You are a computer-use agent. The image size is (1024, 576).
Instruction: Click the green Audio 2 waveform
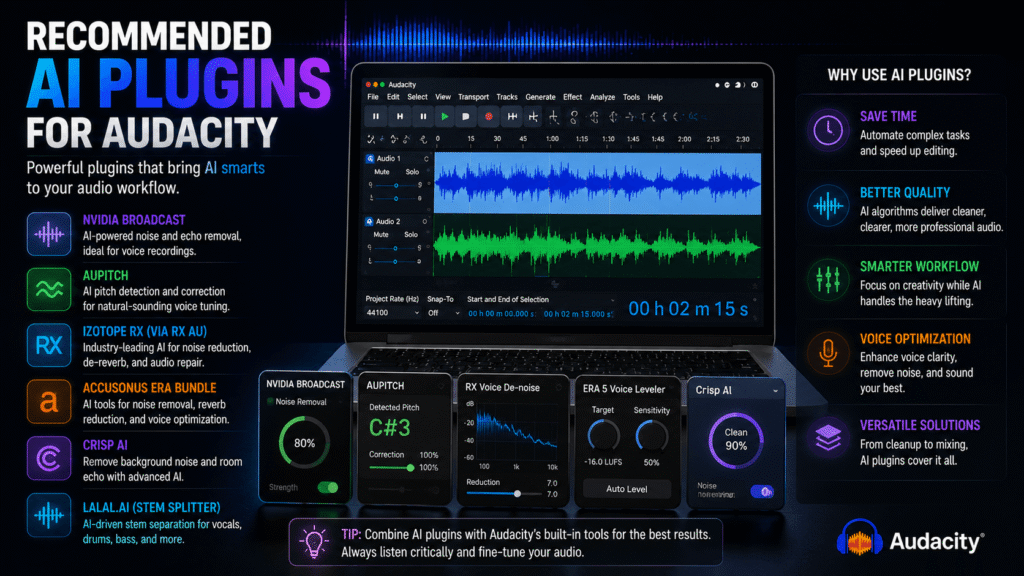[x=597, y=246]
